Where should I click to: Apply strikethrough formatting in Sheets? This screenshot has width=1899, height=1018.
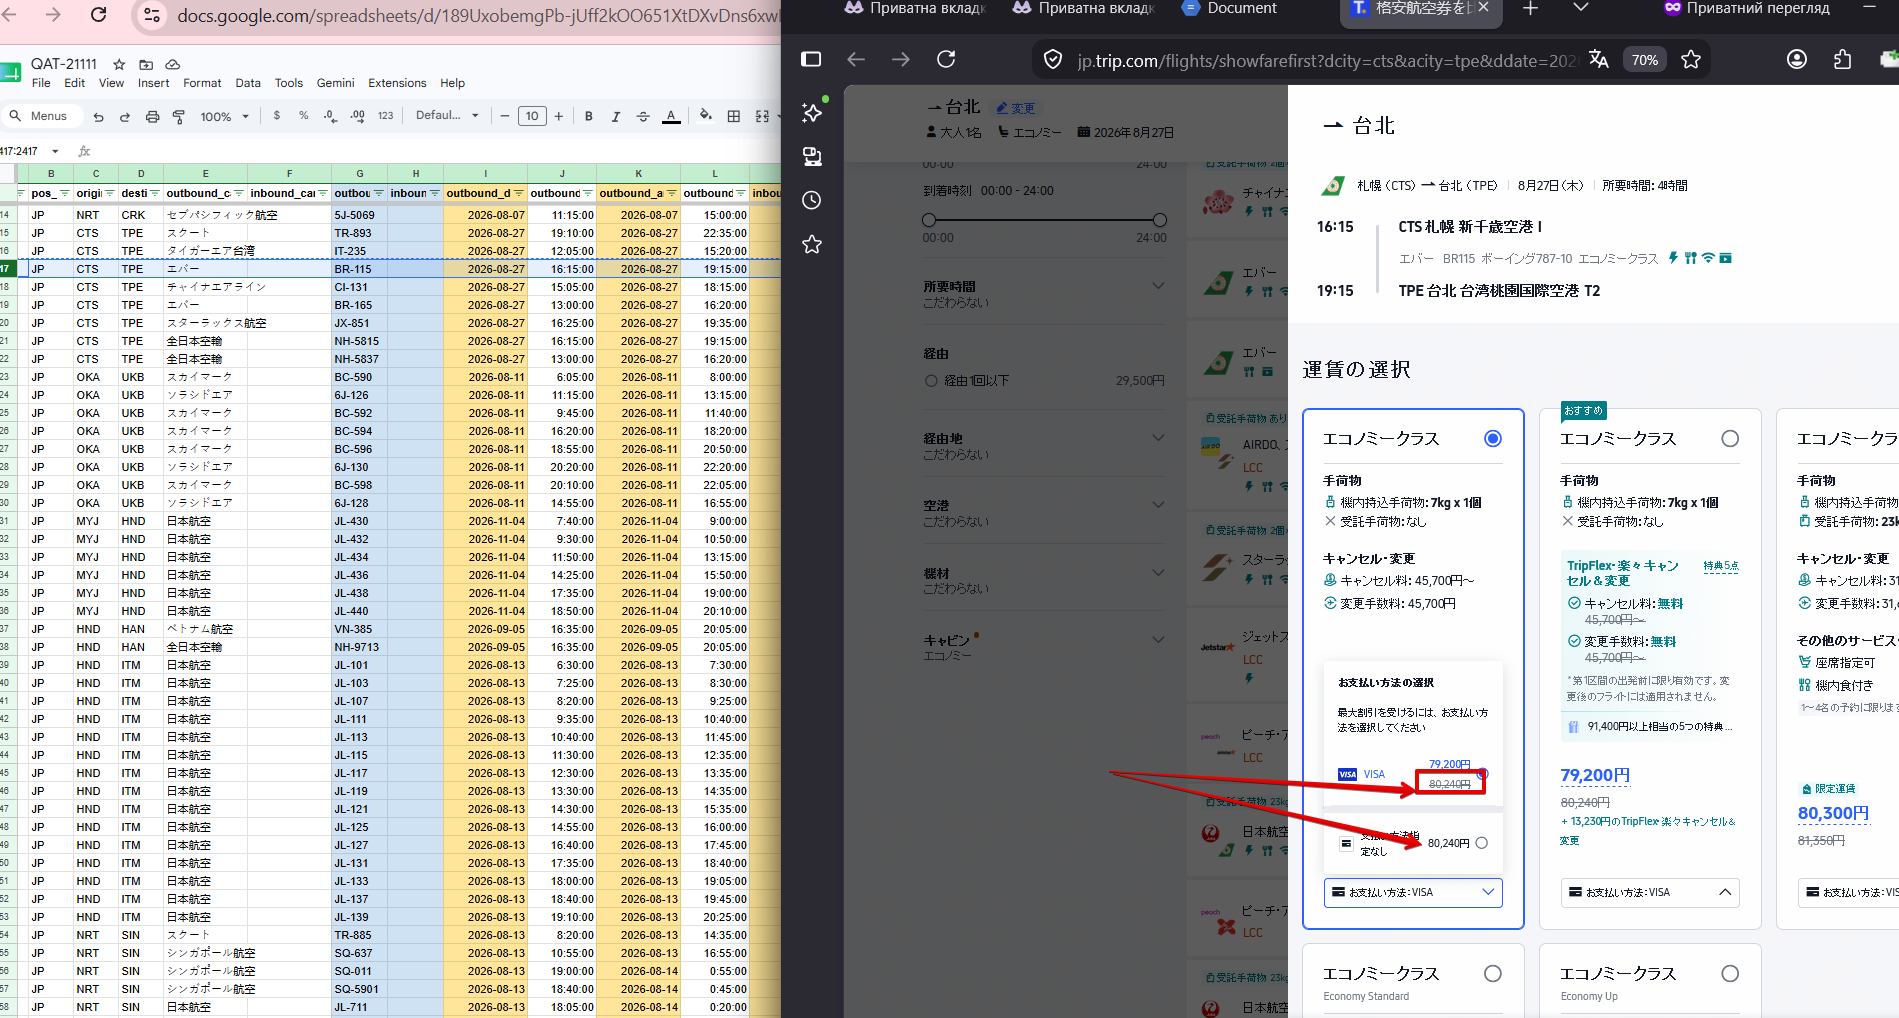pyautogui.click(x=643, y=116)
